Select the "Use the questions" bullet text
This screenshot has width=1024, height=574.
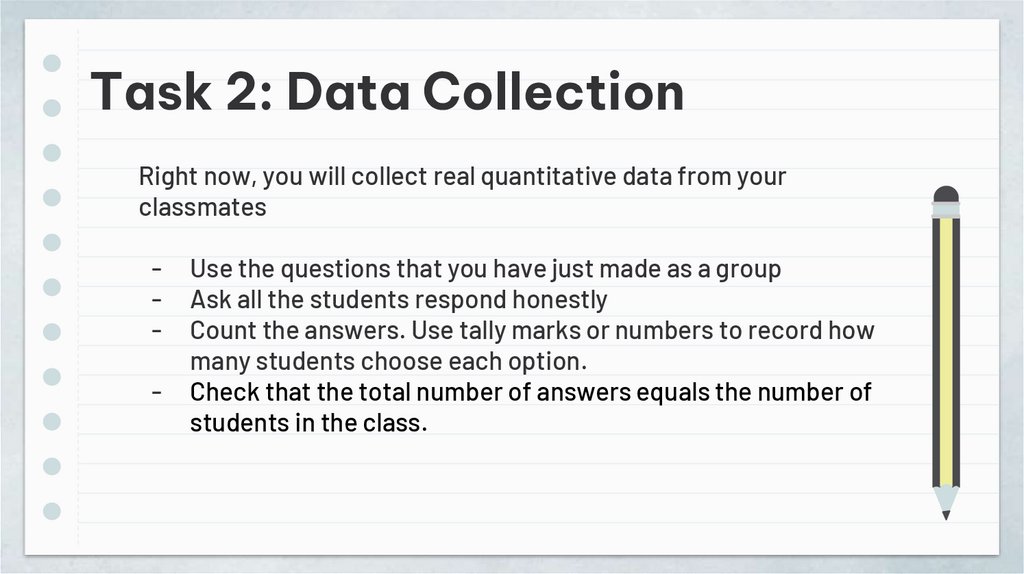485,270
